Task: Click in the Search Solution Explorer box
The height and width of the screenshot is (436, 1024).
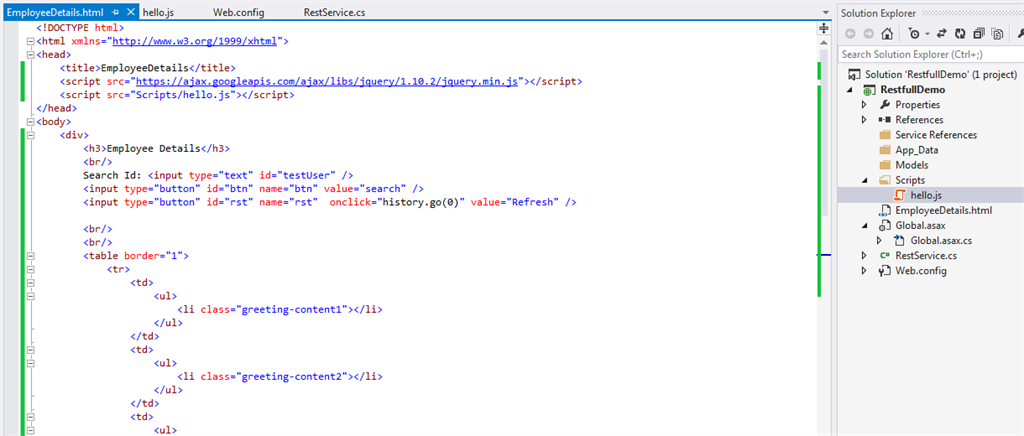Action: (x=930, y=54)
